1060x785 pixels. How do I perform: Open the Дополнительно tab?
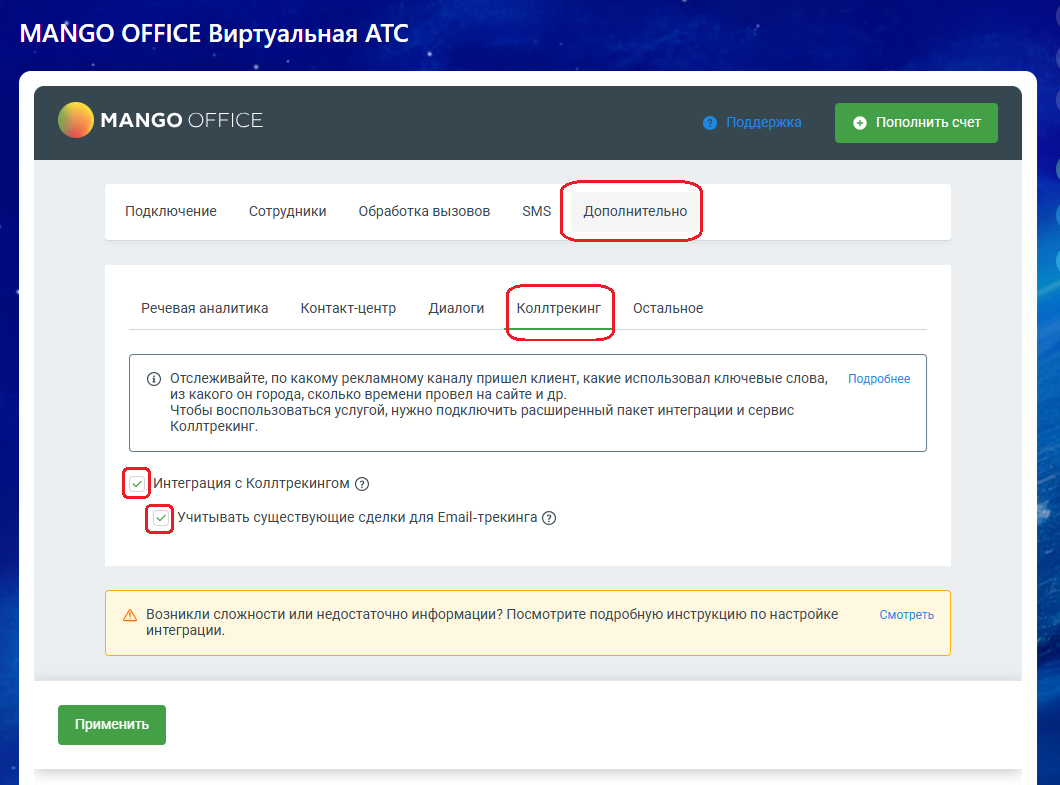(x=635, y=211)
